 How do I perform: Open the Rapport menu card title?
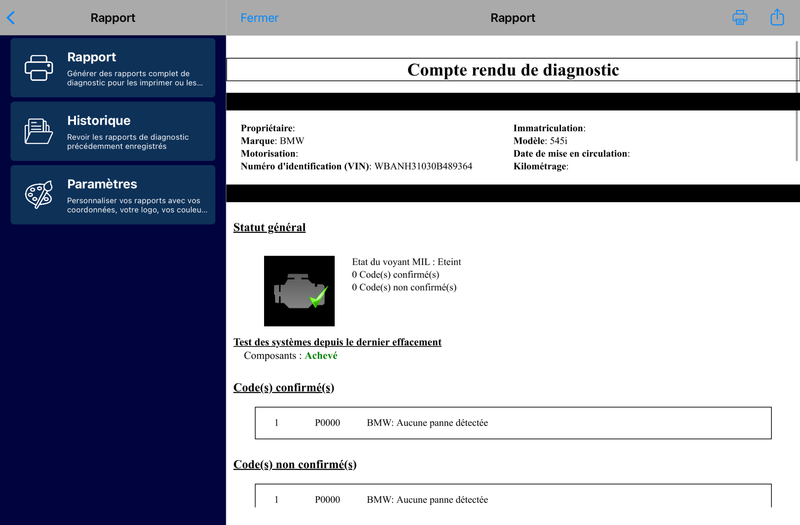point(91,57)
